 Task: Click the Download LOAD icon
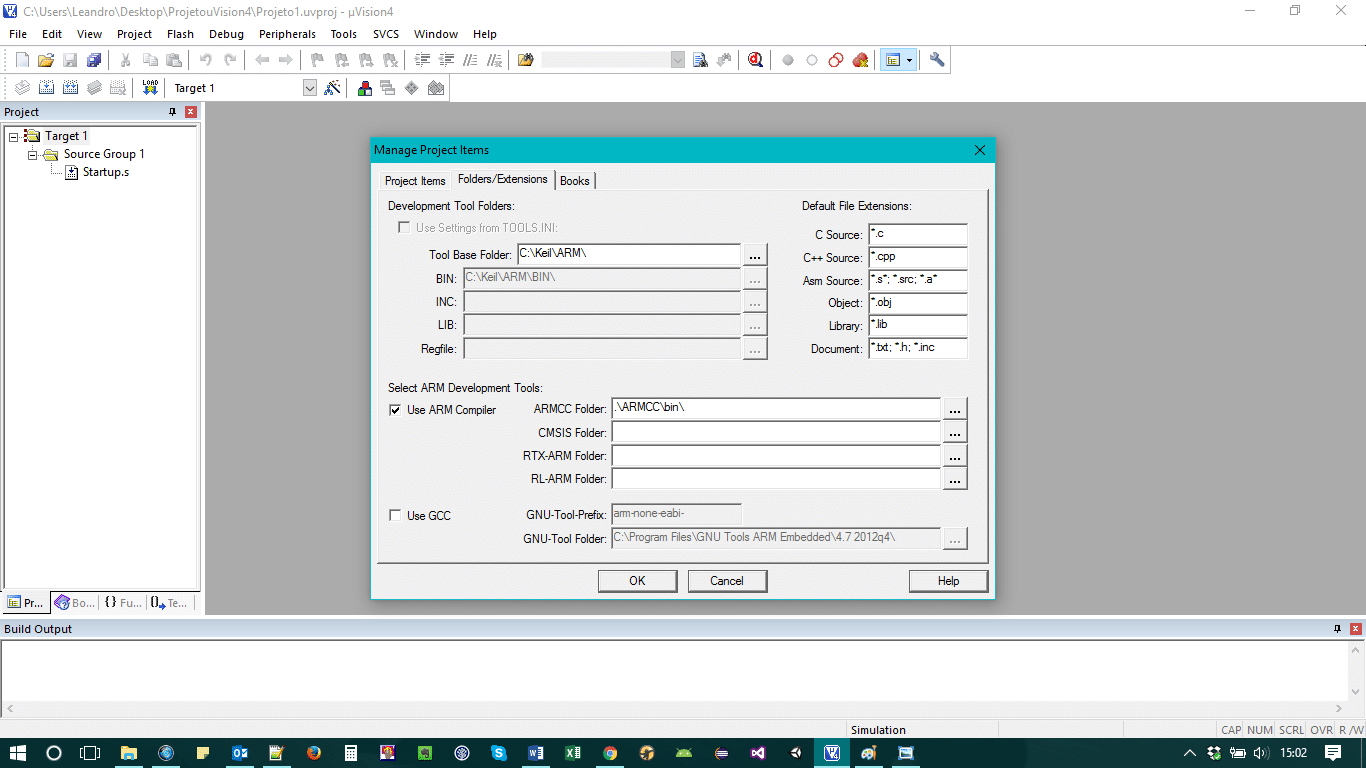point(150,88)
